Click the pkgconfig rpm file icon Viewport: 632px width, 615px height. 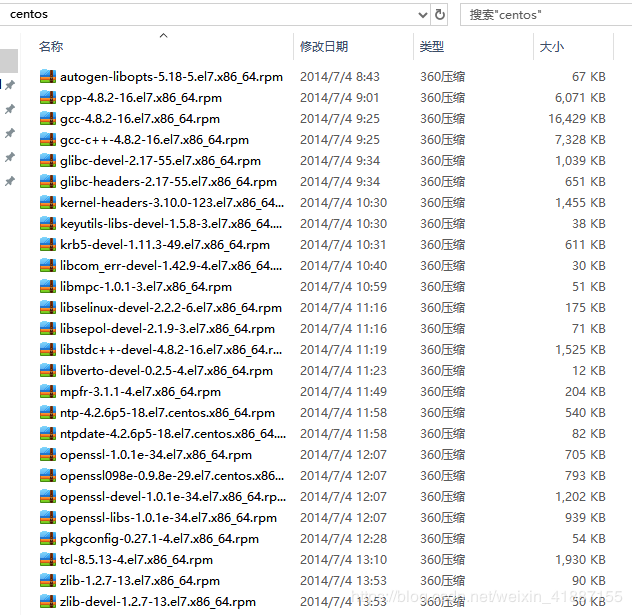pos(48,538)
